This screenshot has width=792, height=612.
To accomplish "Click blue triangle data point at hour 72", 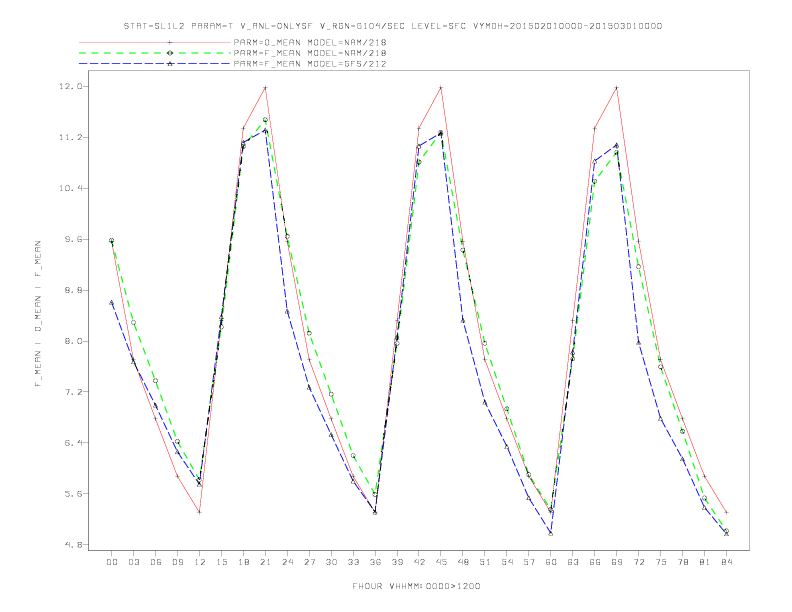I will tap(638, 342).
